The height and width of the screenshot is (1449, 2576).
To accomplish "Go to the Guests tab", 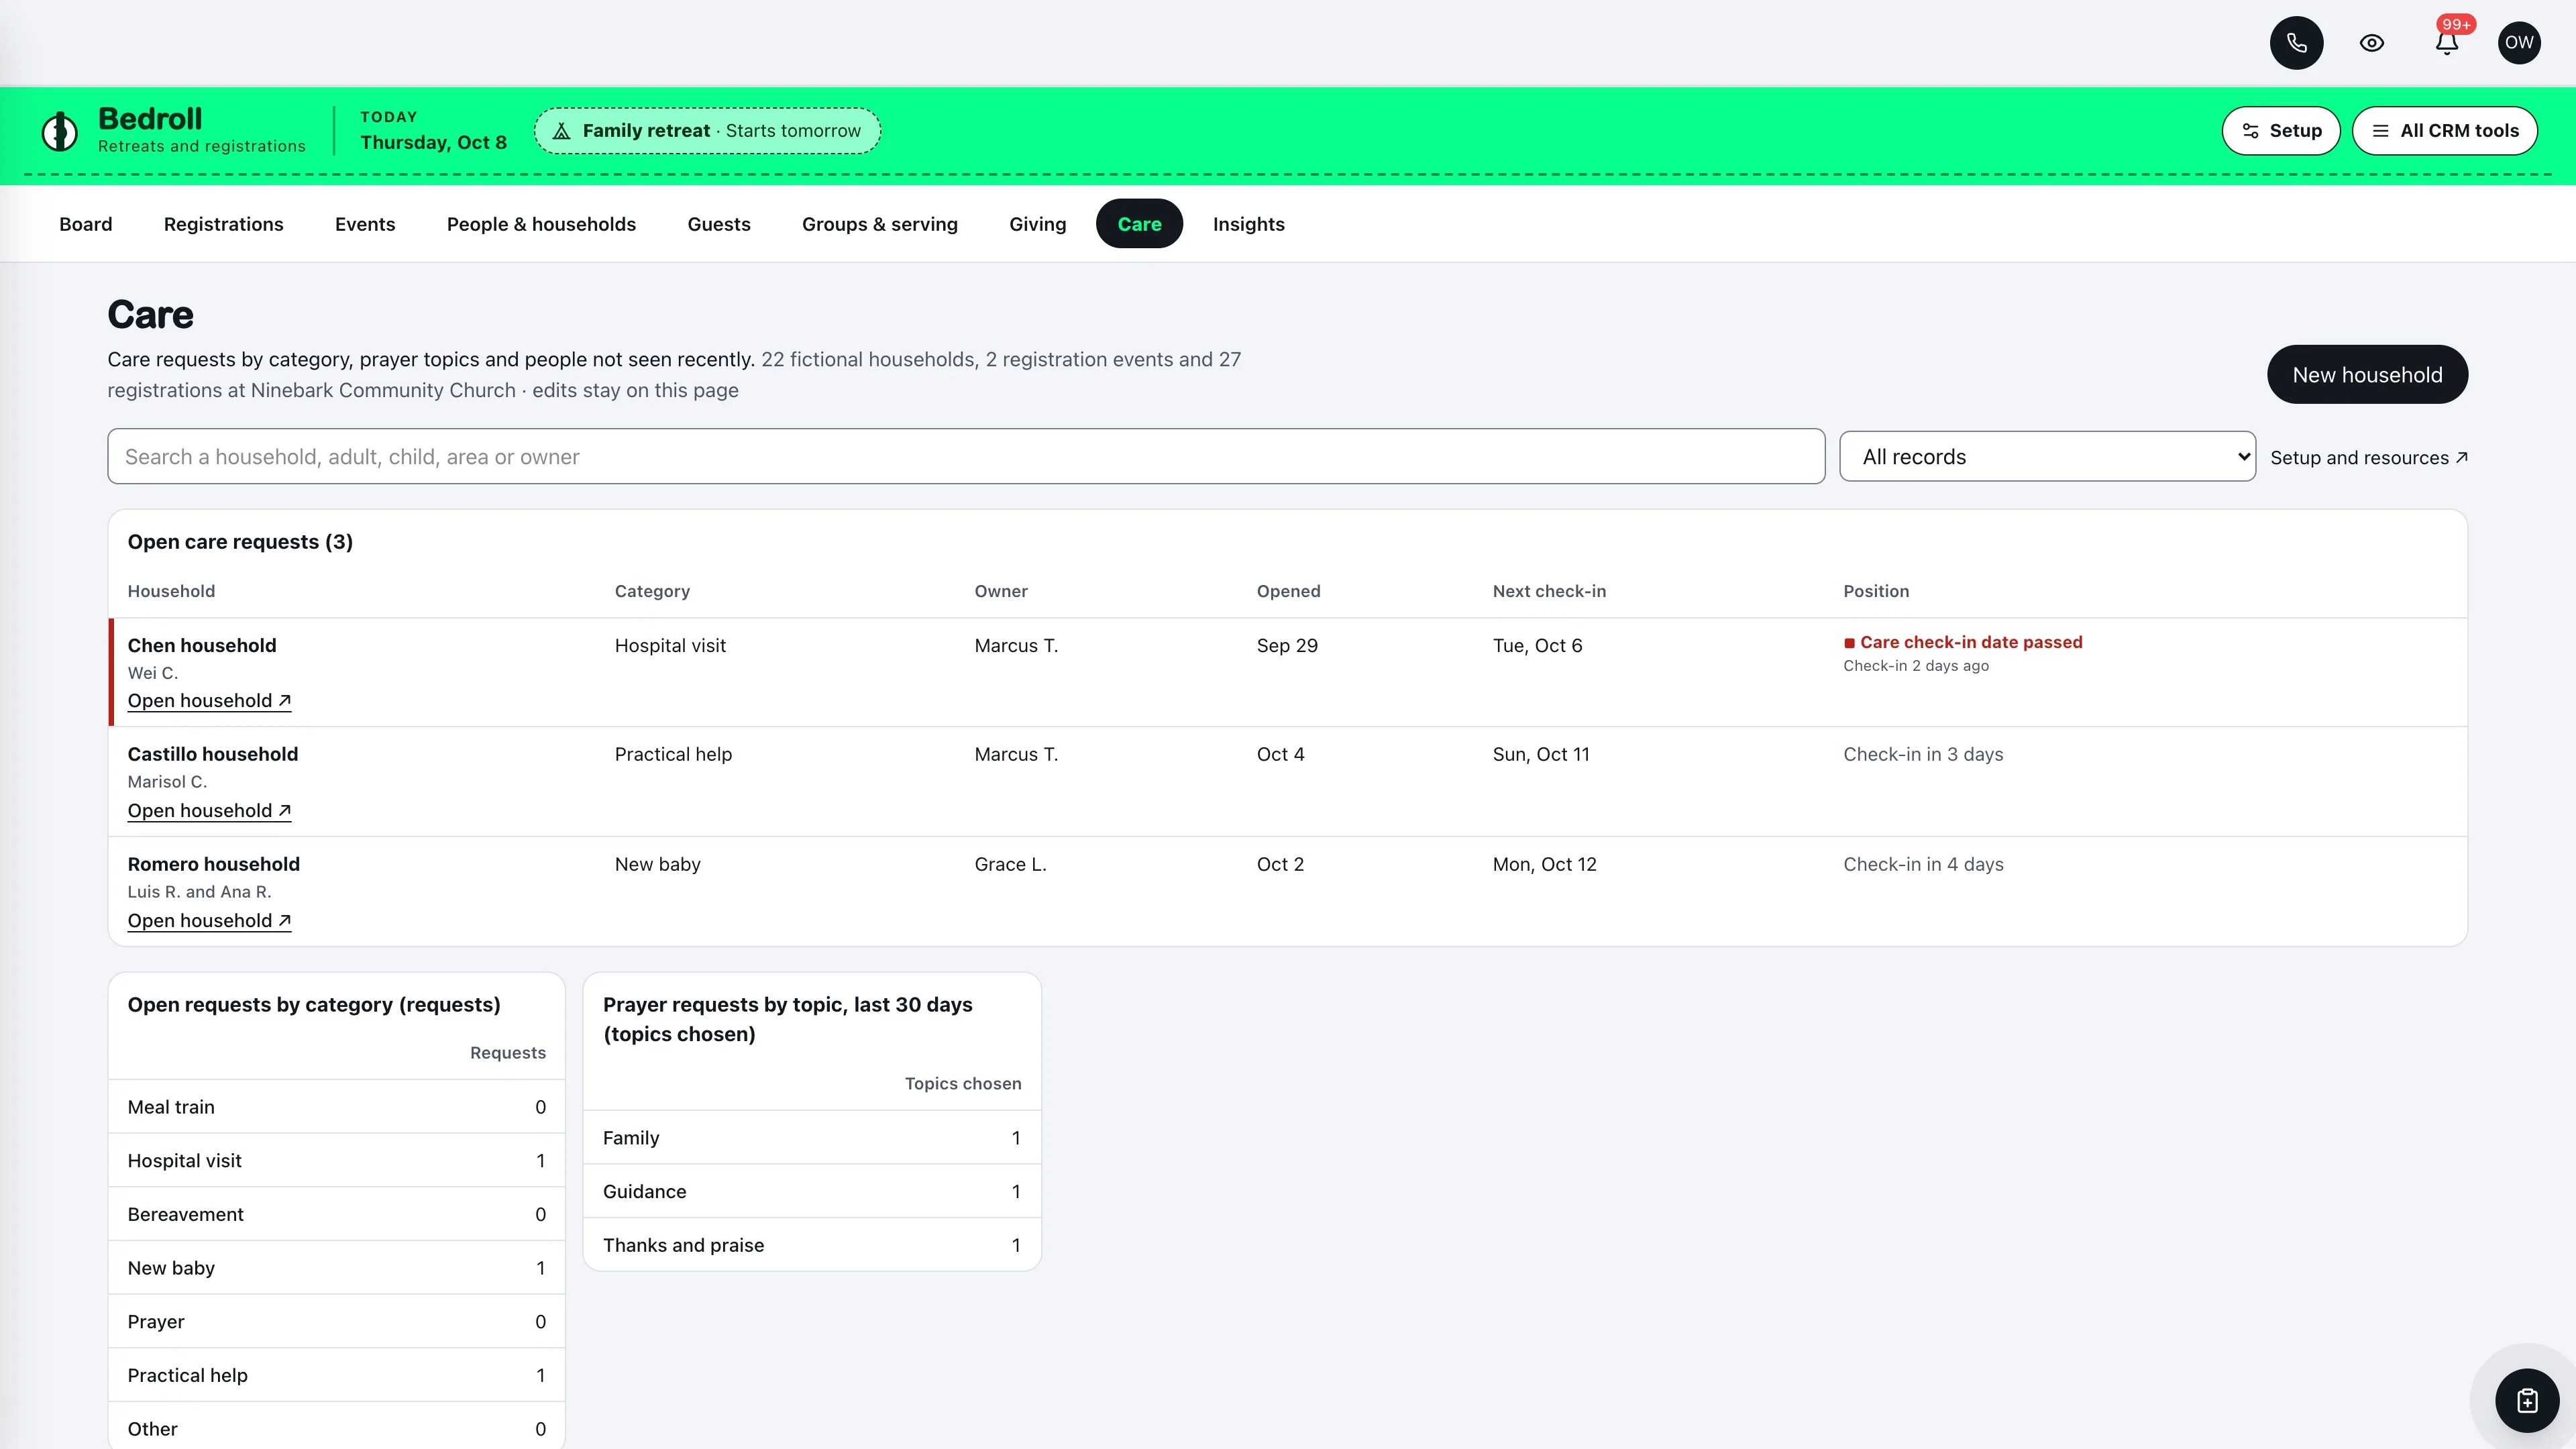I will point(719,224).
